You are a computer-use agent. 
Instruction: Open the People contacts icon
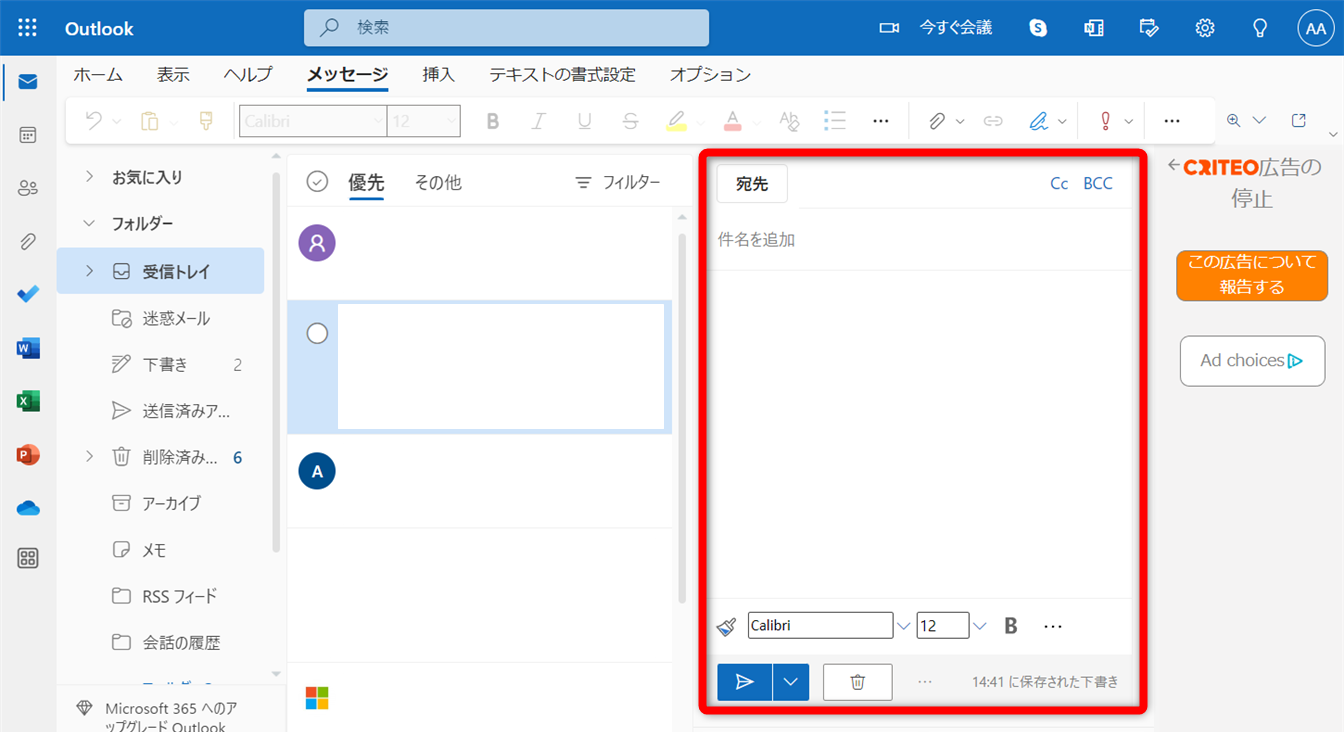coord(28,188)
